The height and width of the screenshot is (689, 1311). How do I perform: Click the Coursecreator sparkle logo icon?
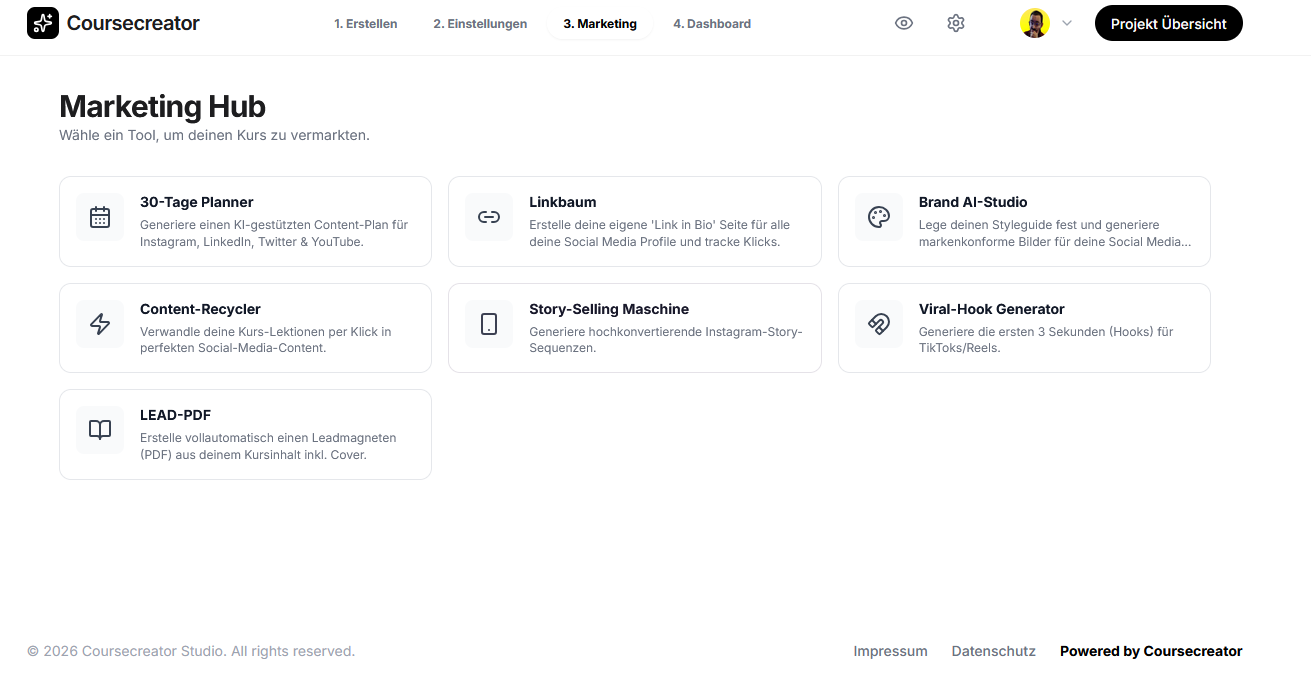[43, 23]
